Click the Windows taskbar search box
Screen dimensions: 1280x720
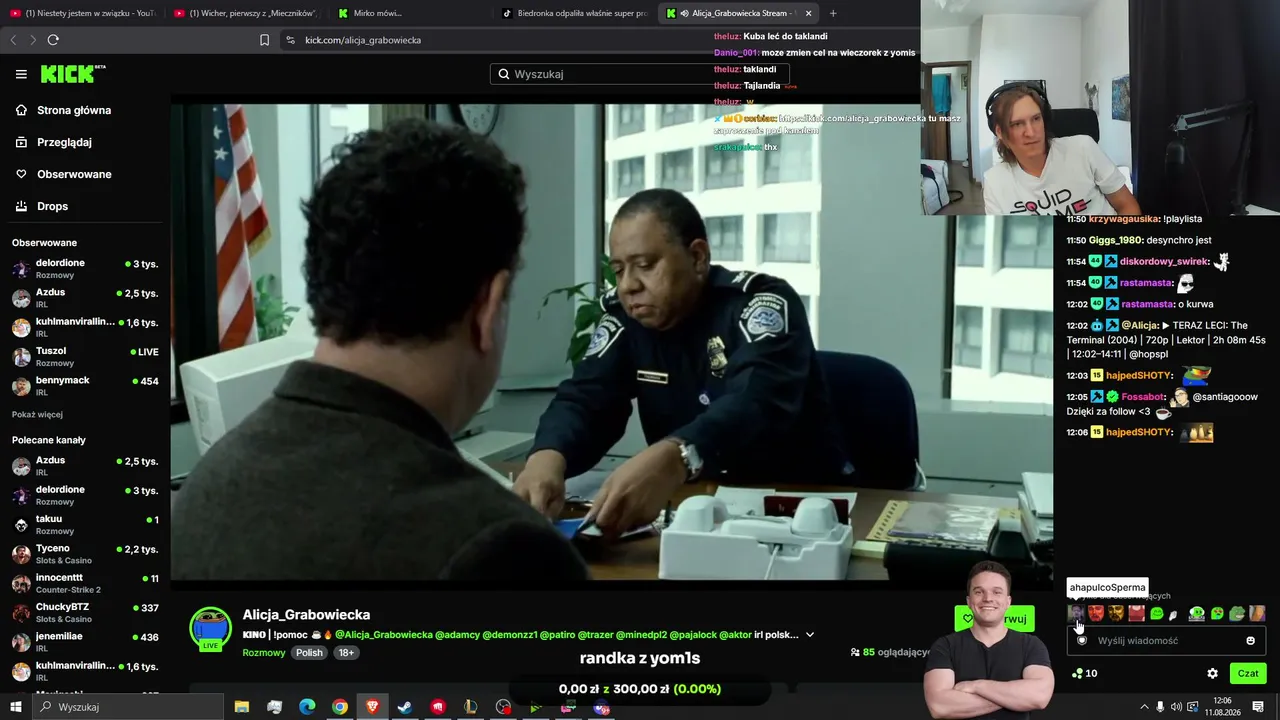pyautogui.click(x=129, y=707)
